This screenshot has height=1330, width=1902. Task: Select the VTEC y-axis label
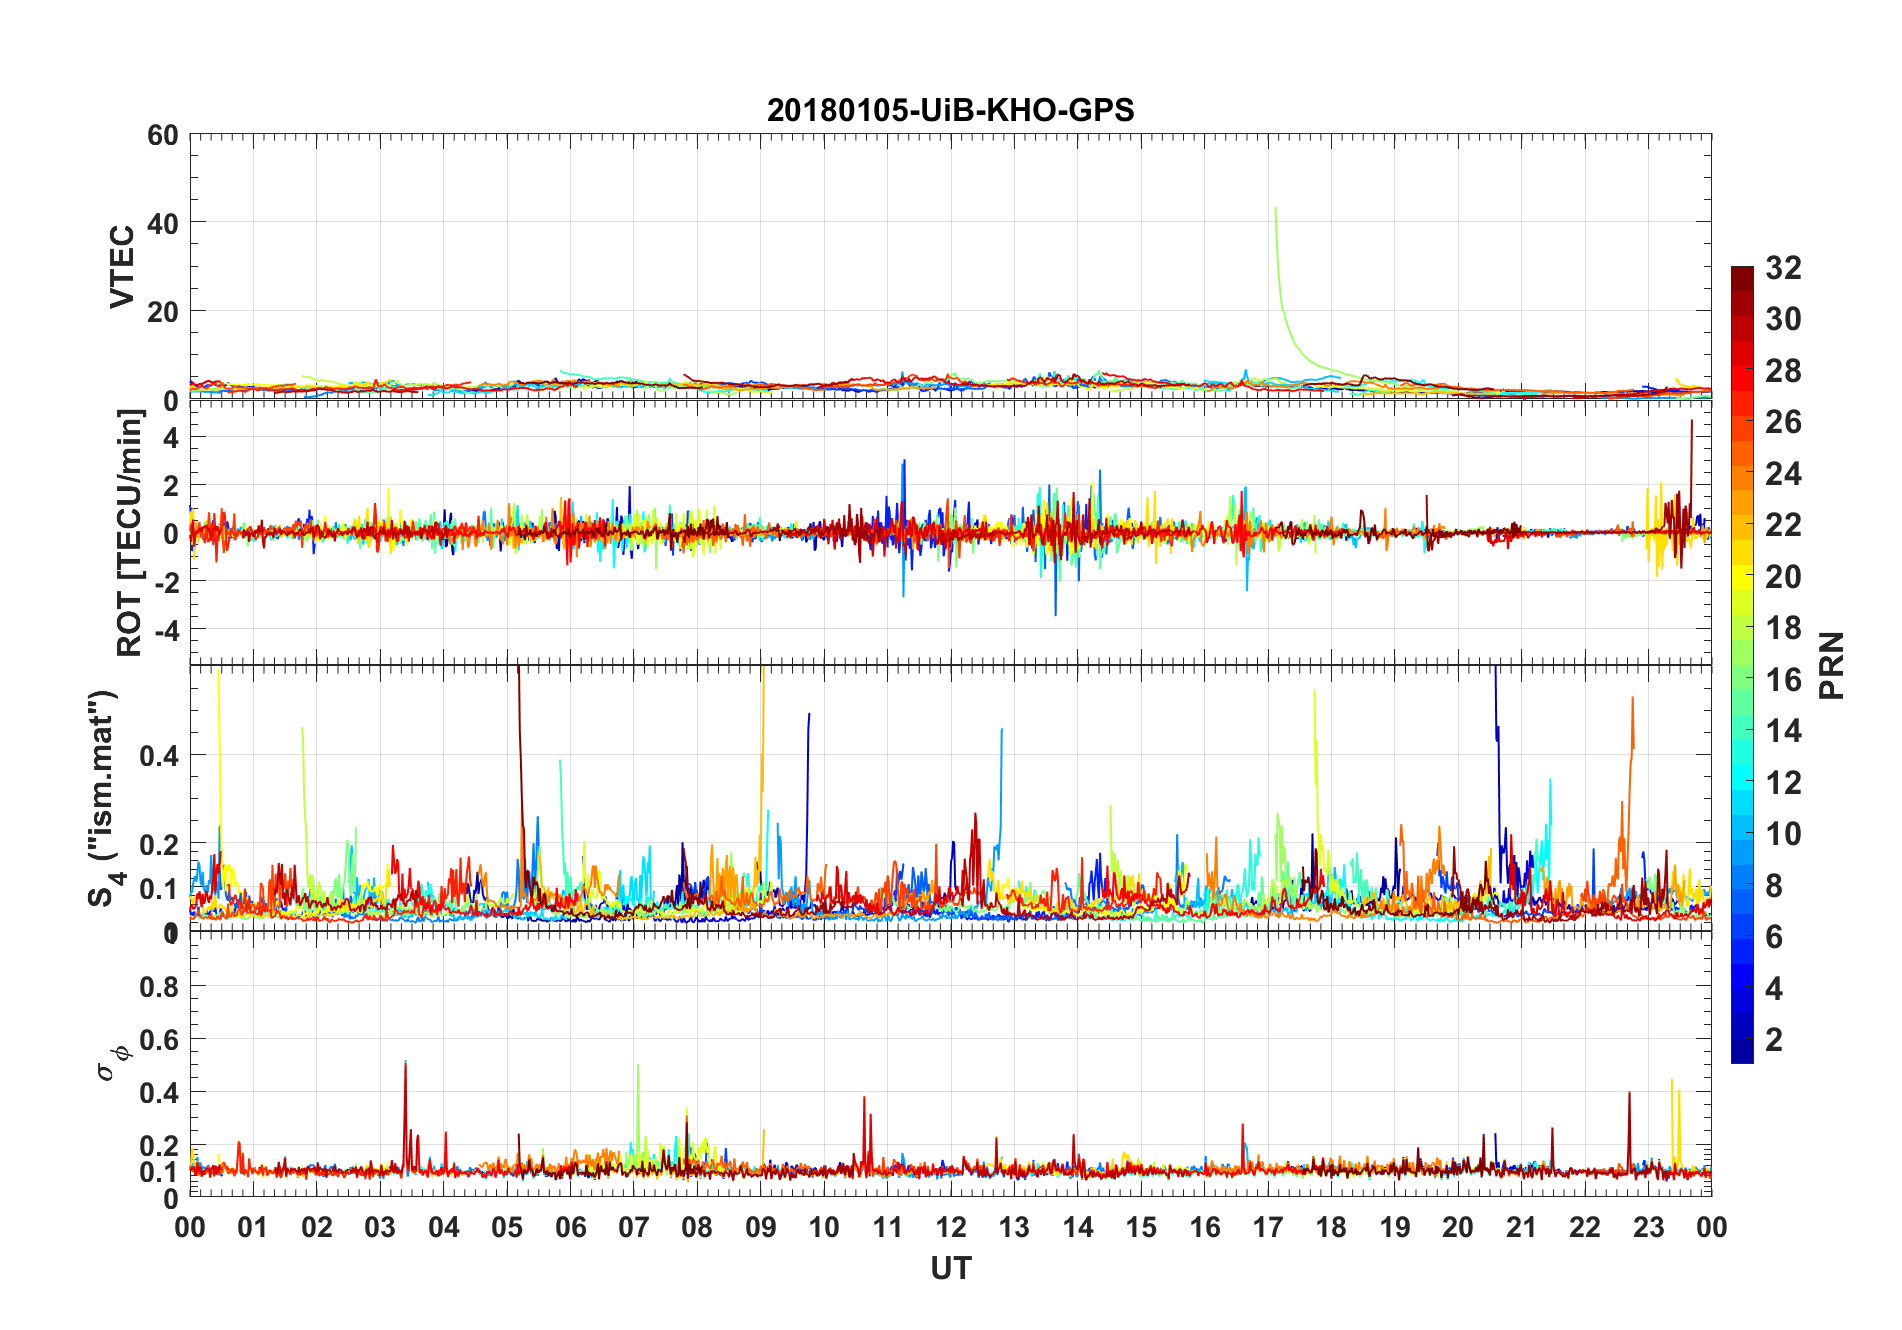click(122, 266)
